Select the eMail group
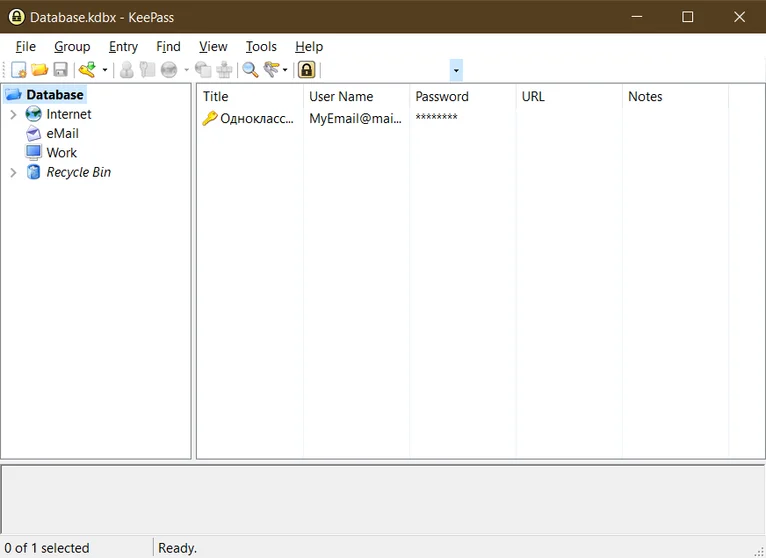 pyautogui.click(x=63, y=133)
